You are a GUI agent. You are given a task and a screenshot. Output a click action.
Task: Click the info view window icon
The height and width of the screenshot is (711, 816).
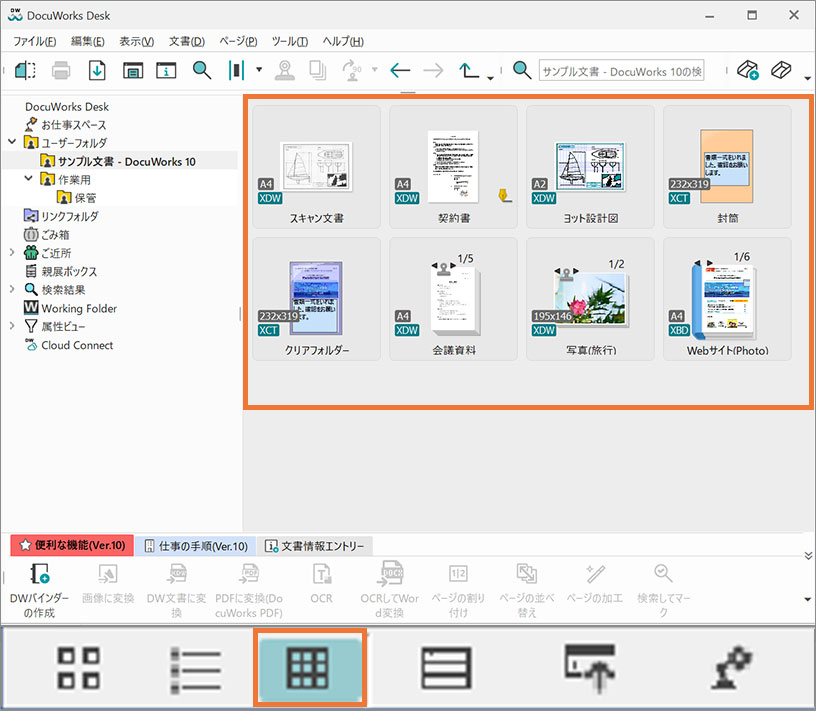(x=133, y=70)
